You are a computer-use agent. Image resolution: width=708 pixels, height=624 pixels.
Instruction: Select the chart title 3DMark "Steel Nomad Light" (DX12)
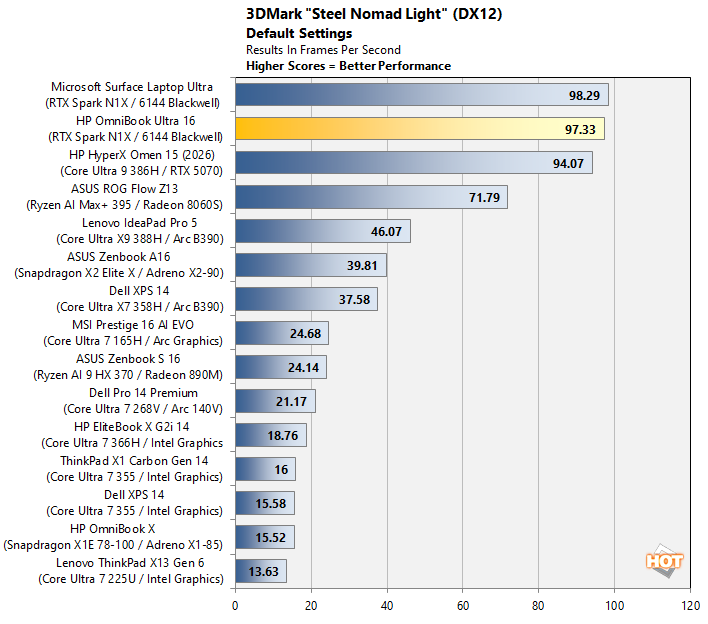point(374,14)
